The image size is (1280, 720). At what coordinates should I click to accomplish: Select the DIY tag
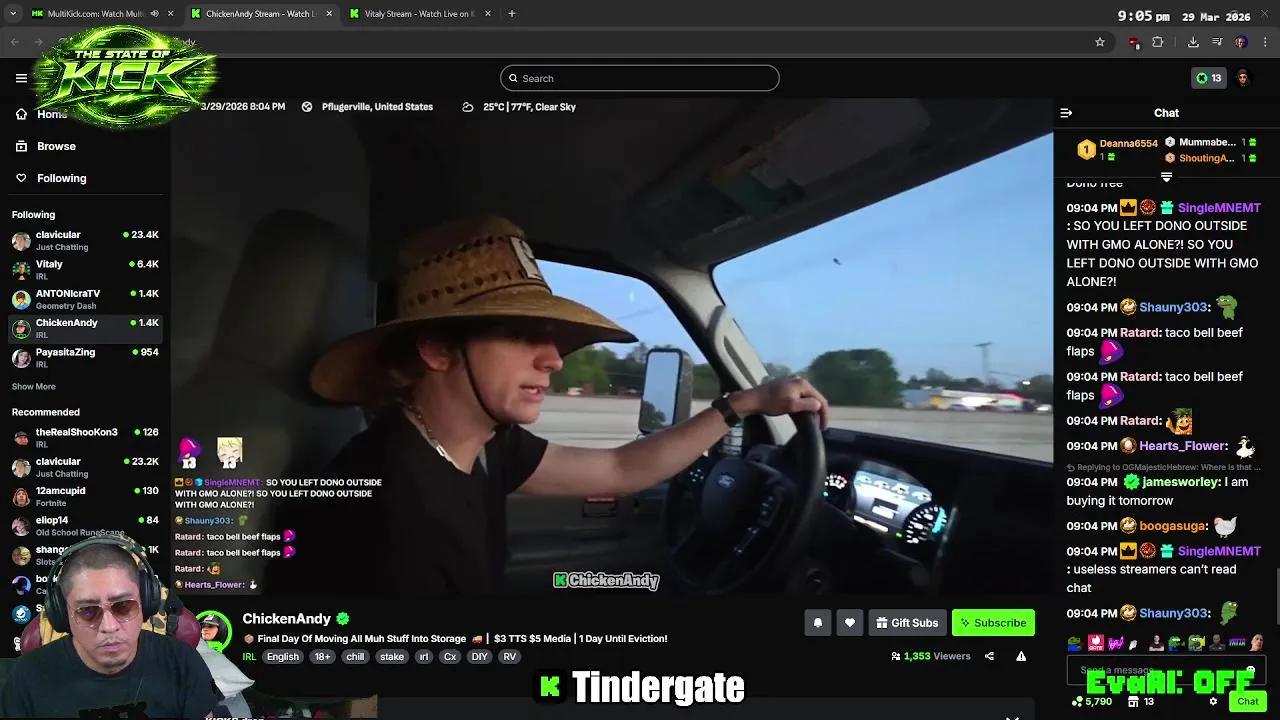coord(479,657)
